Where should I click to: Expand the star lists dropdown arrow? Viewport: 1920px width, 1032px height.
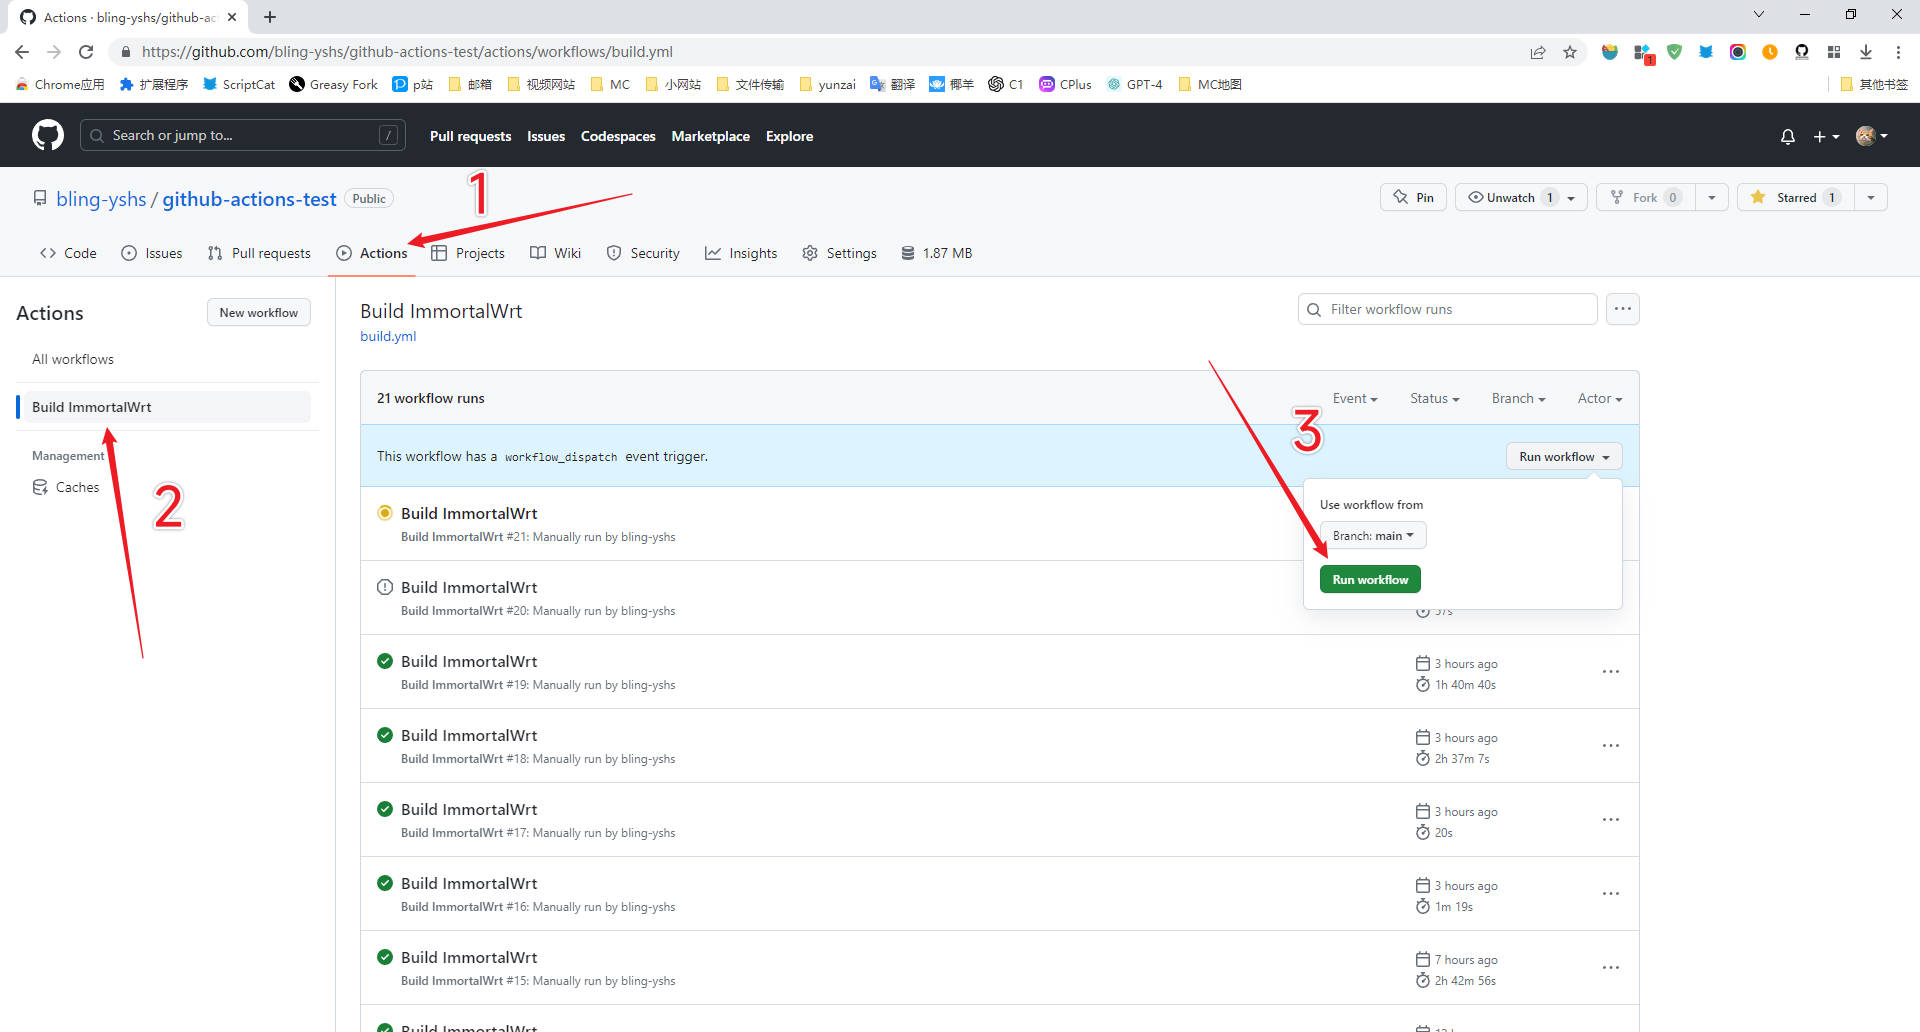[x=1871, y=197]
